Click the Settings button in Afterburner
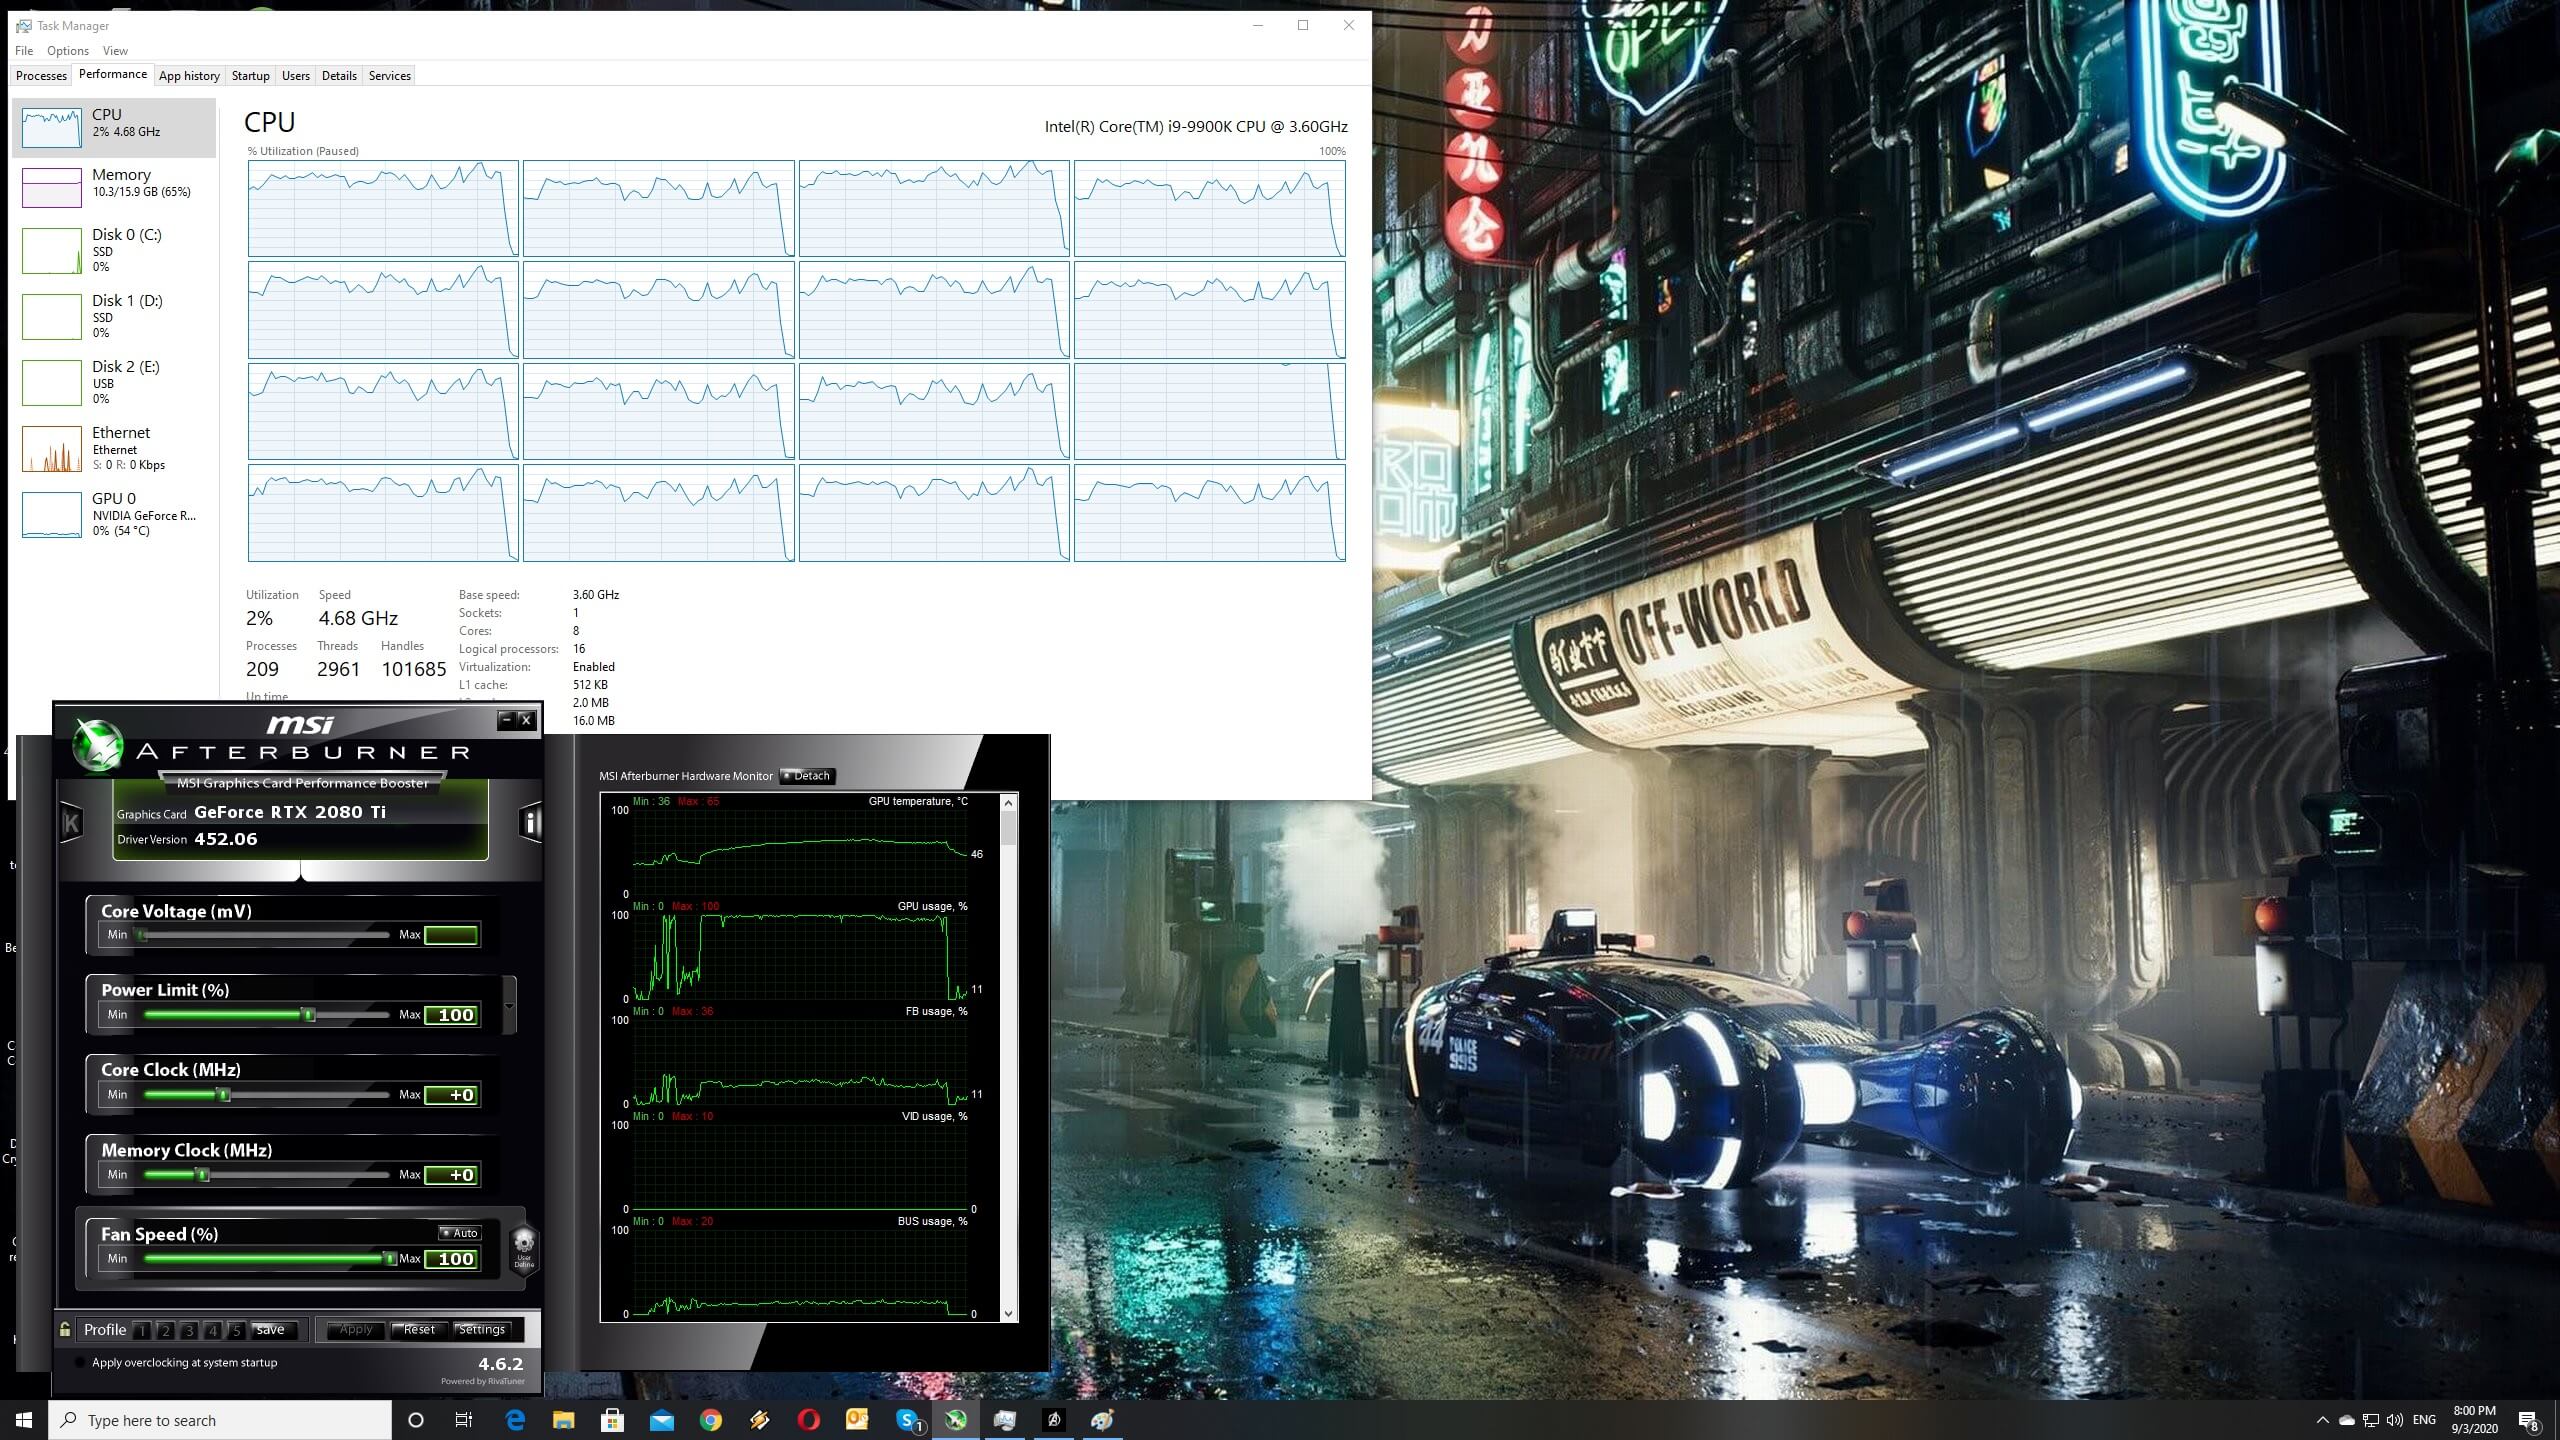This screenshot has height=1440, width=2560. pyautogui.click(x=482, y=1329)
